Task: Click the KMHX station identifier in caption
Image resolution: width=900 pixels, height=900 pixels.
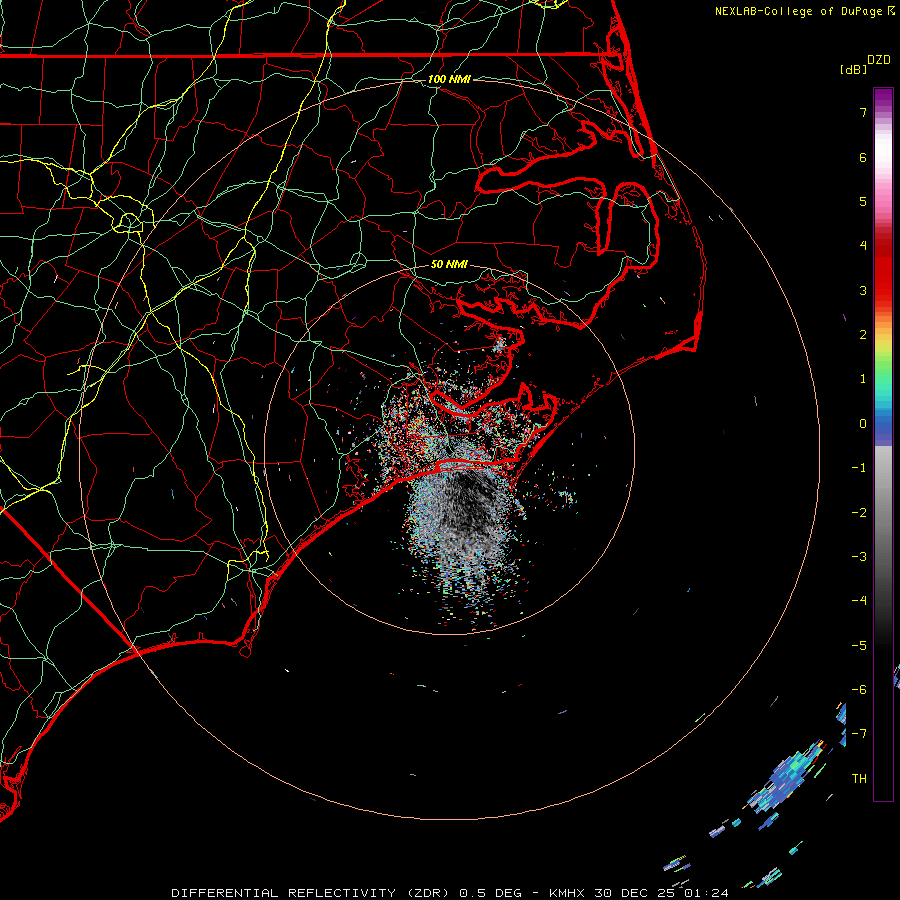Action: (566, 893)
